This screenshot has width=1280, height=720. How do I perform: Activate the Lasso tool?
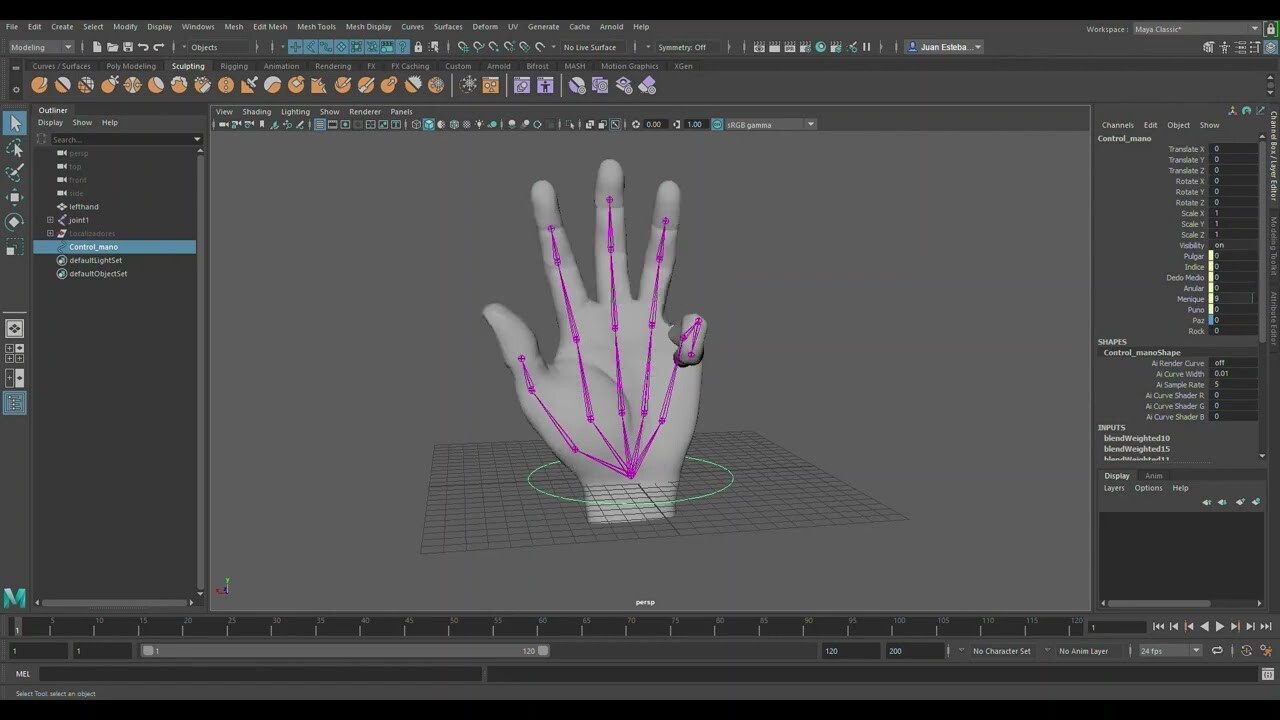point(15,147)
